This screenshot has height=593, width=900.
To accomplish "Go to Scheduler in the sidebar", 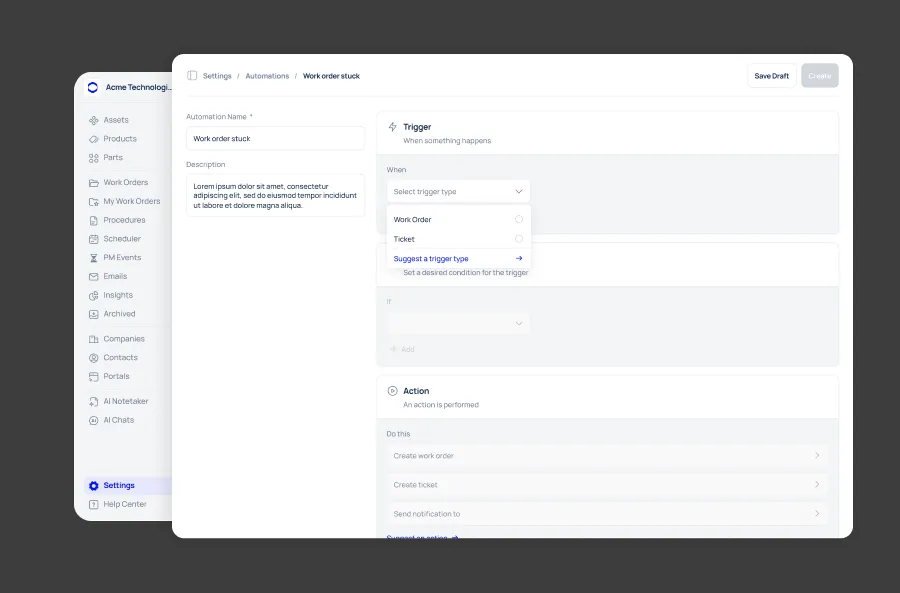I will 122,239.
